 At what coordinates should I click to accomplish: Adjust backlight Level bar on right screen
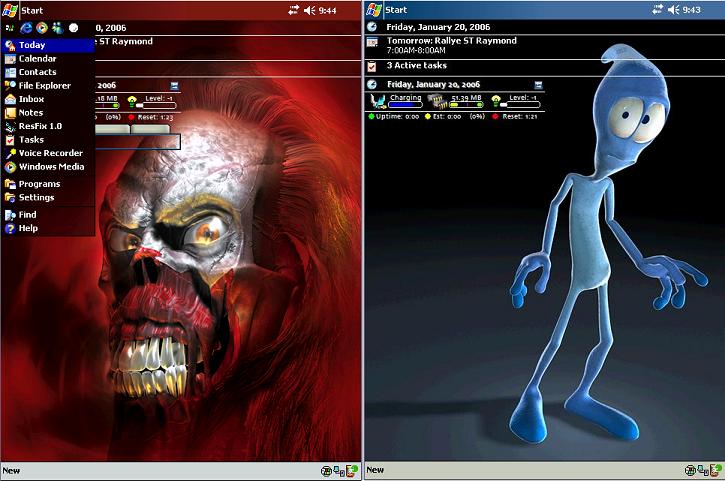coord(519,105)
